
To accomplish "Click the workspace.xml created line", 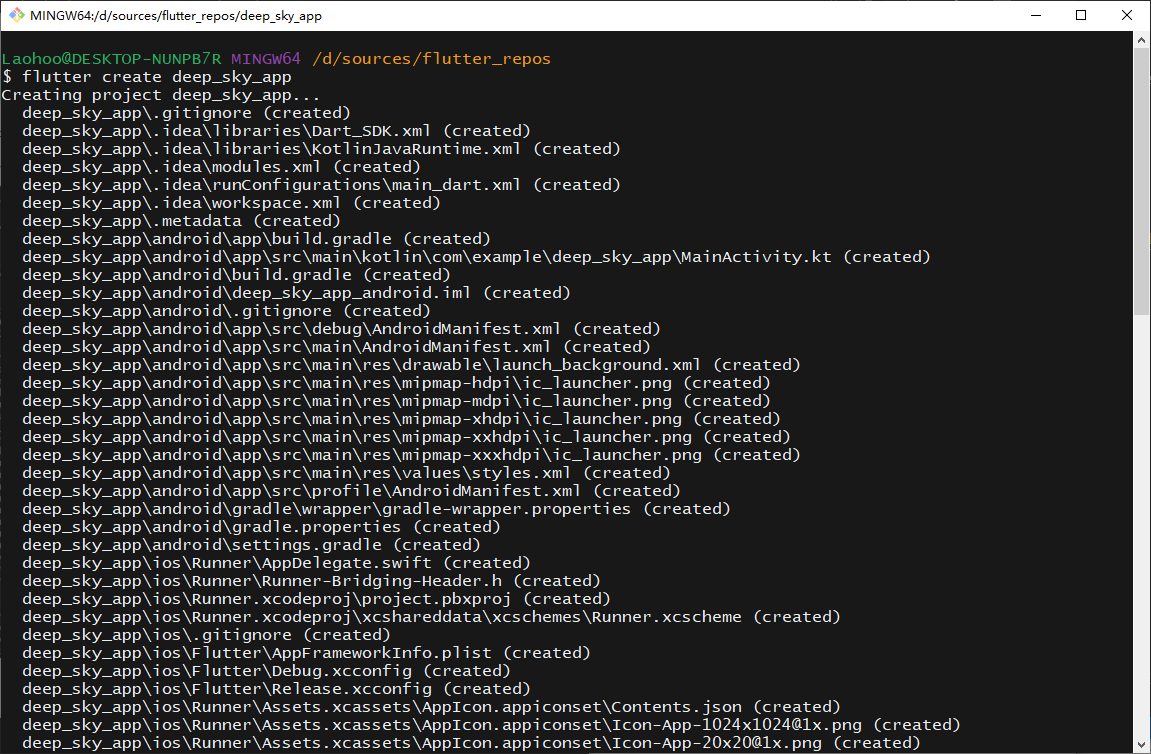I will pyautogui.click(x=231, y=203).
